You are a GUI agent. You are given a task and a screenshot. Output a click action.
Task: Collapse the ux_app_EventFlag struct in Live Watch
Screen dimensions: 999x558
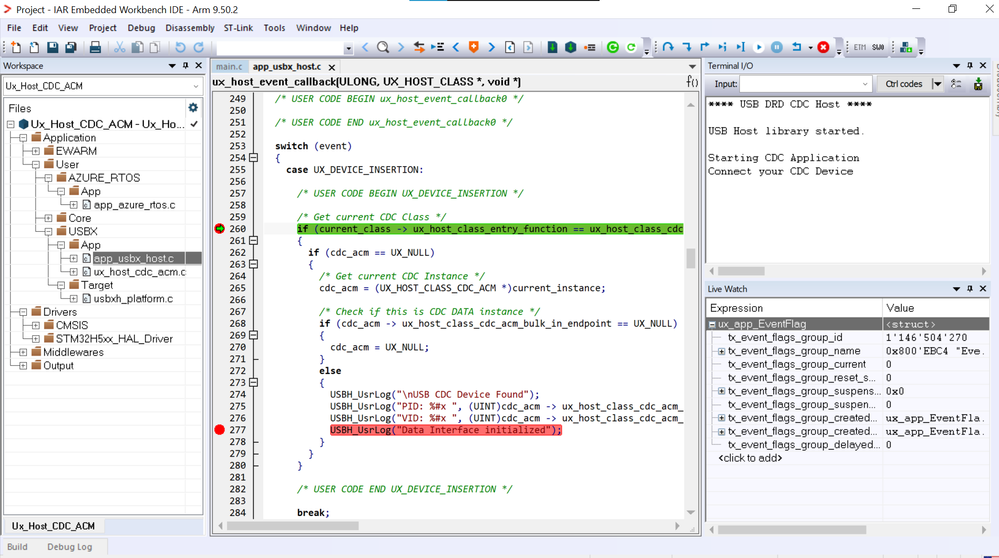point(712,324)
